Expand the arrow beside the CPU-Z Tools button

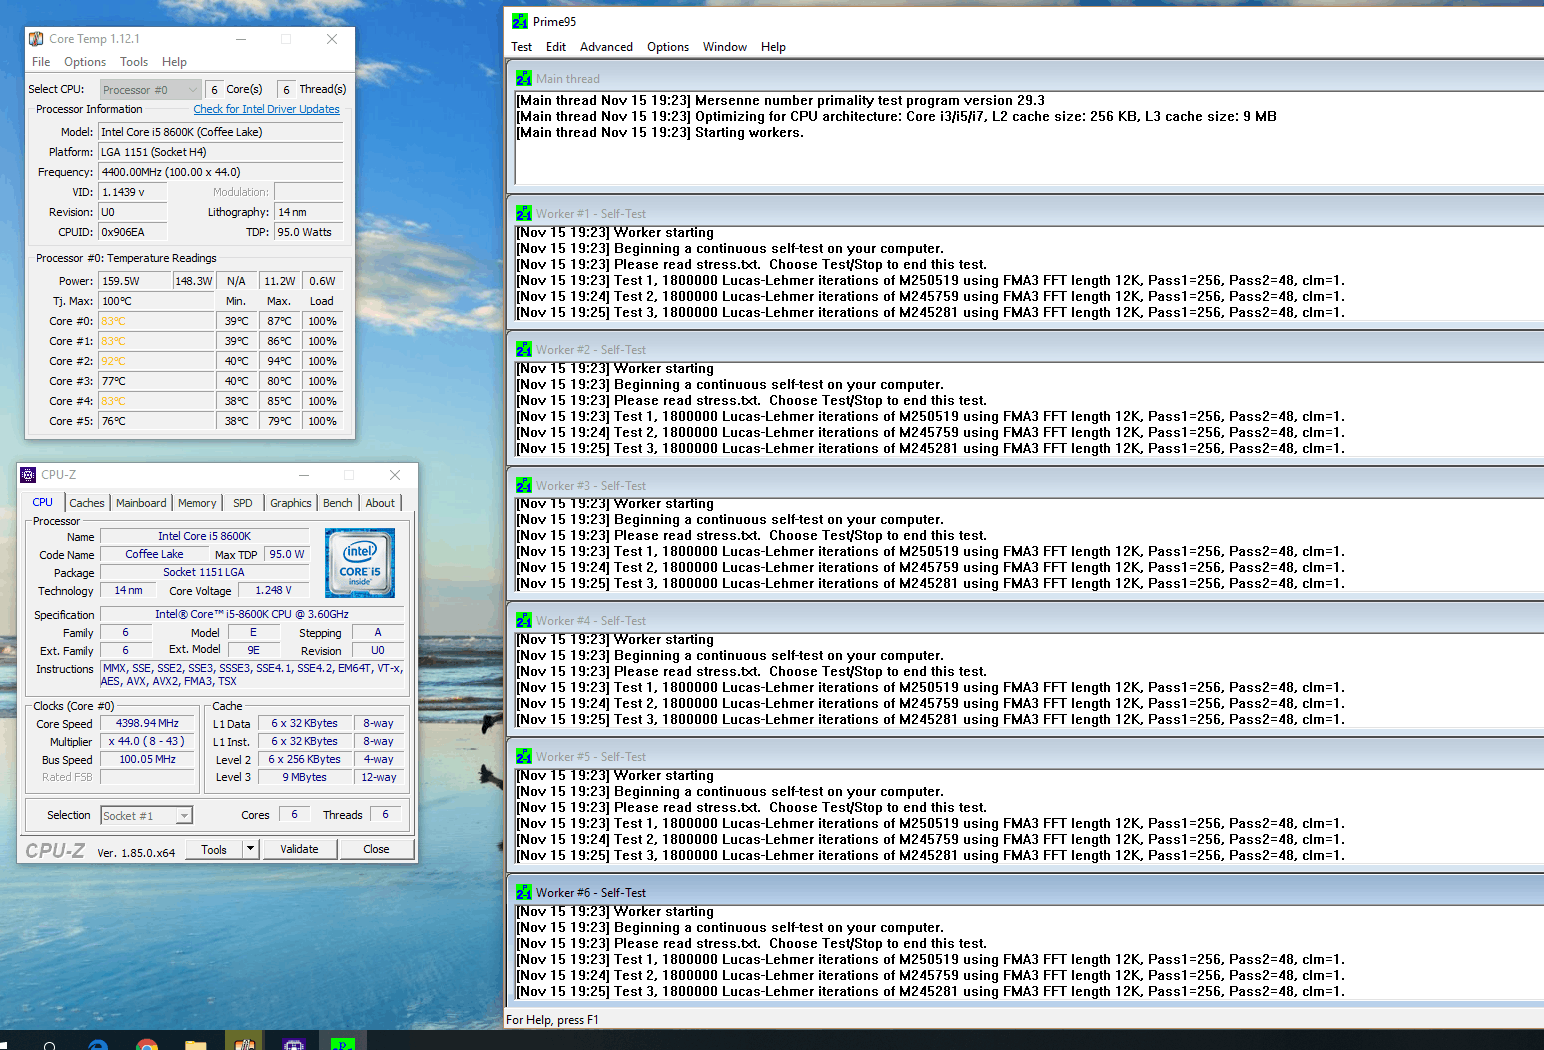click(250, 849)
